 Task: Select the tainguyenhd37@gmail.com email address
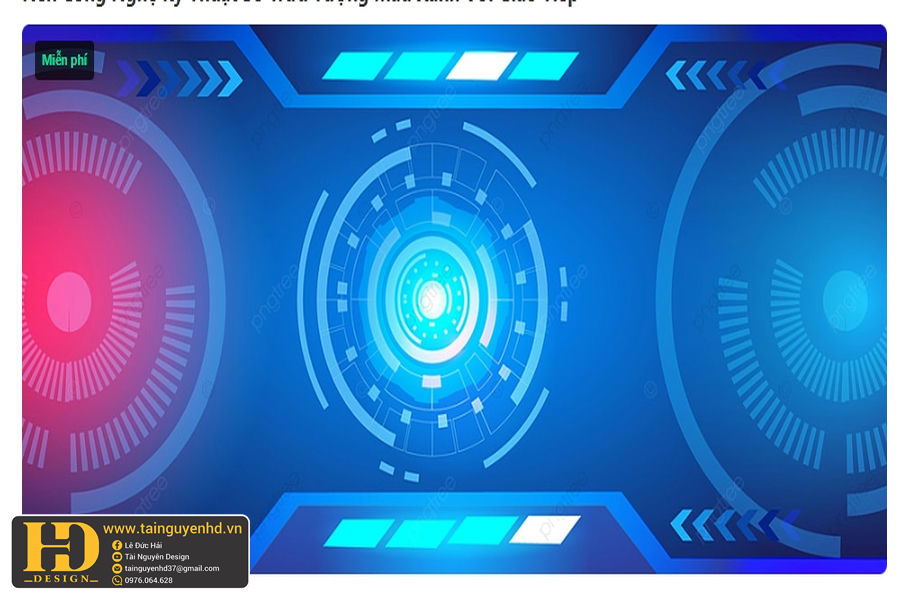(x=171, y=569)
